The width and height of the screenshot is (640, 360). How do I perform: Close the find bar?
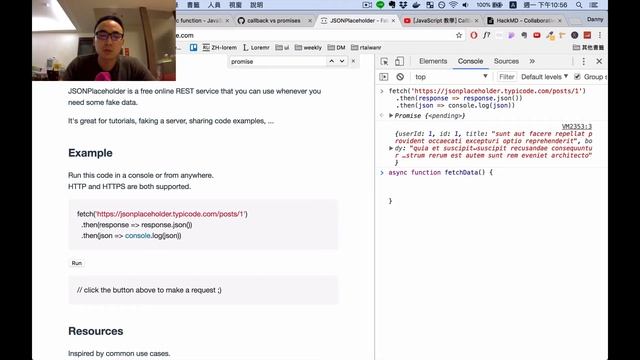coord(353,61)
